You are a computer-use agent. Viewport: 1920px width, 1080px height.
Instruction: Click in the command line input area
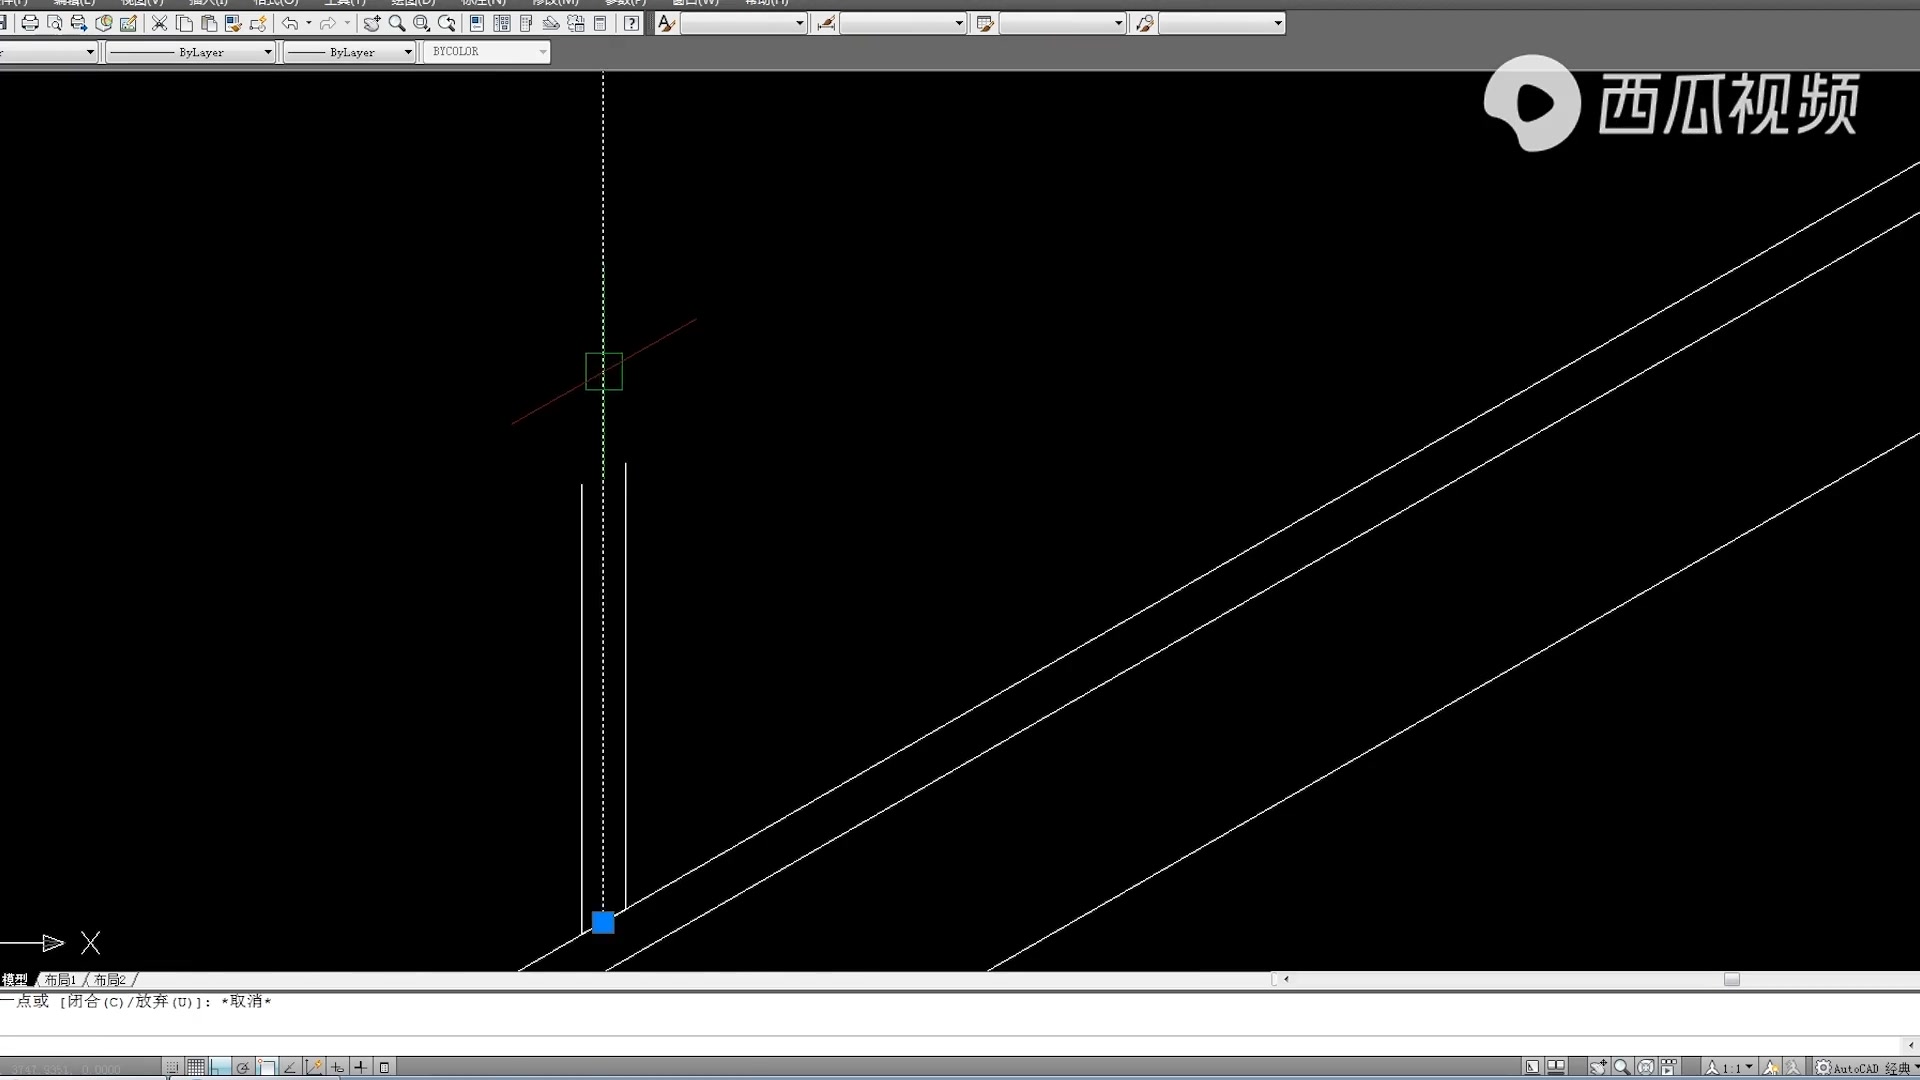[x=950, y=1045]
